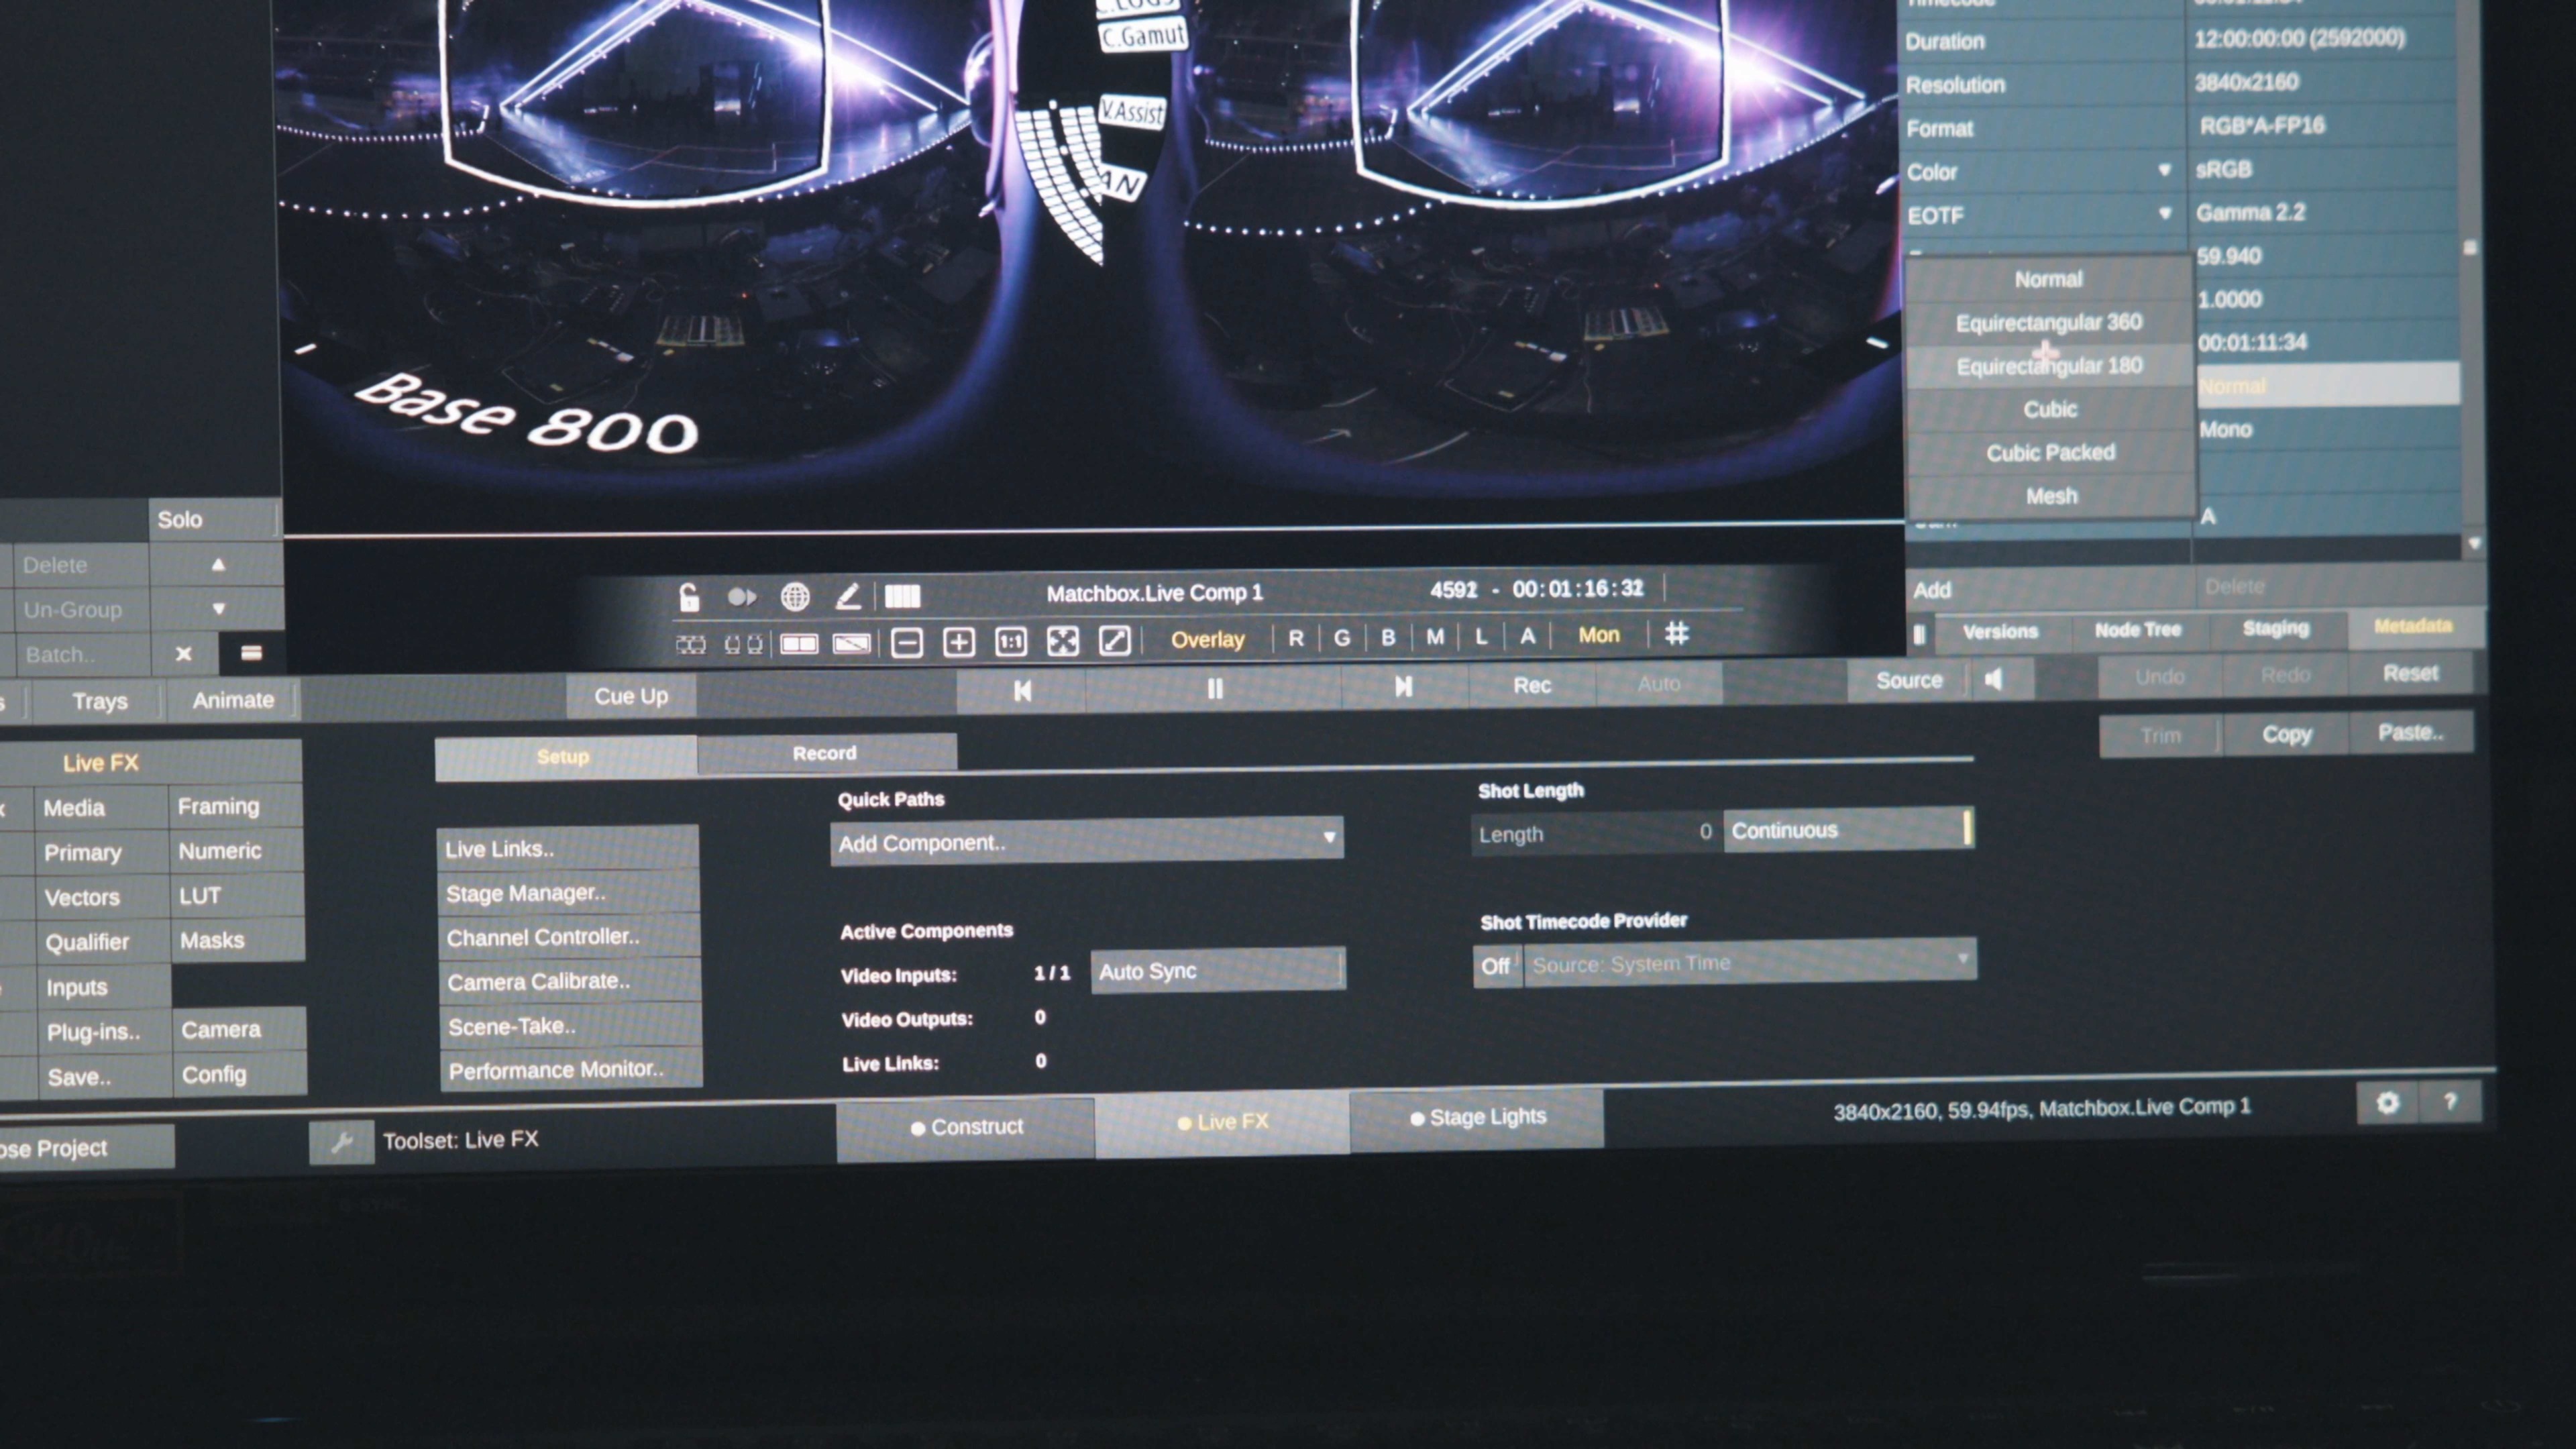Set viewer to 1:1 zoom icon
The image size is (2576, 1449).
(1010, 641)
